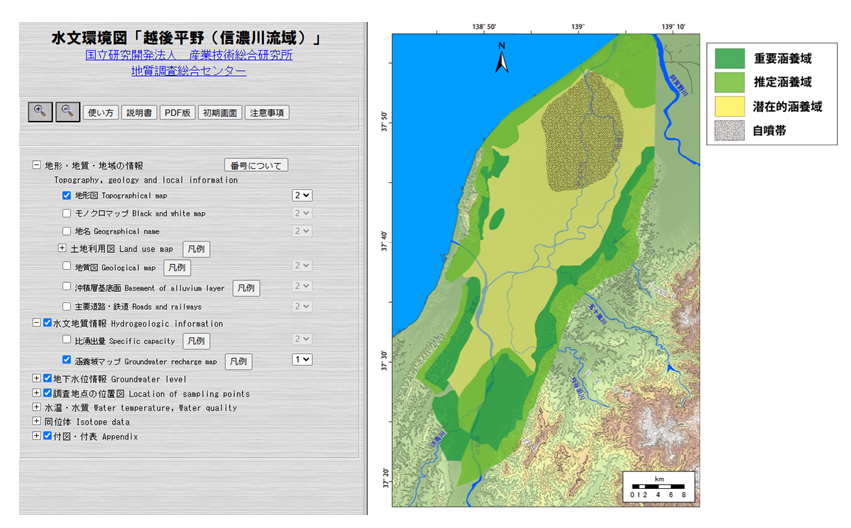Uncheck 地形図 Topographical map checkbox
The image size is (851, 528).
(66, 195)
